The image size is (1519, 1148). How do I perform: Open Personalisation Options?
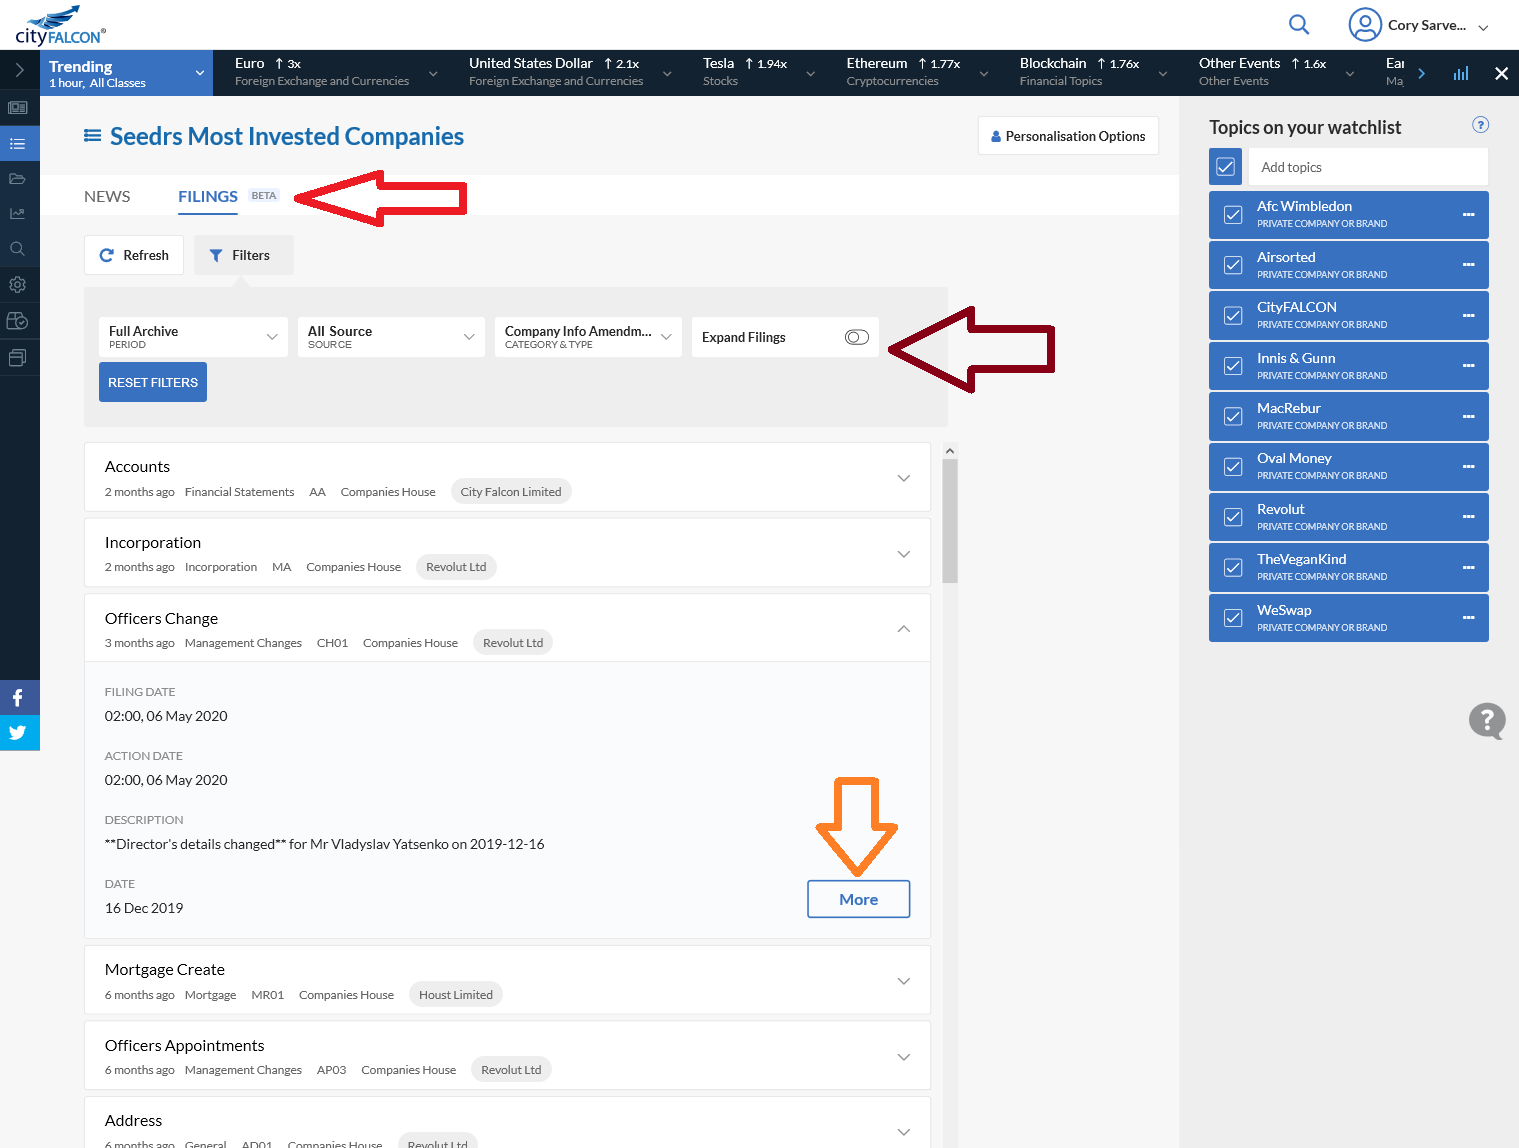coord(1068,136)
